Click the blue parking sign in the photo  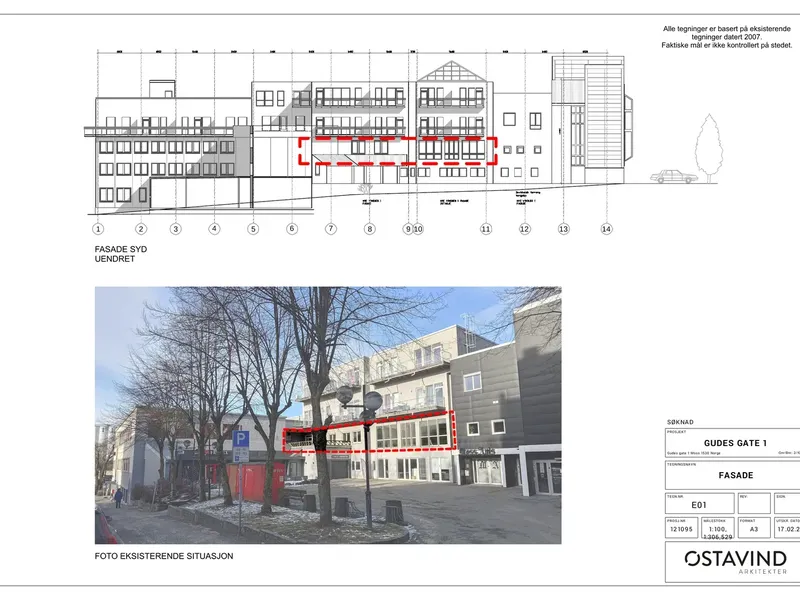(x=241, y=440)
